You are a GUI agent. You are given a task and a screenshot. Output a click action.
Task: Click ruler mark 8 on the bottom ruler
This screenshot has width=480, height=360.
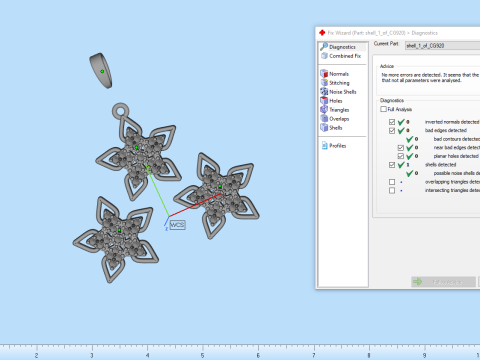coord(369,355)
